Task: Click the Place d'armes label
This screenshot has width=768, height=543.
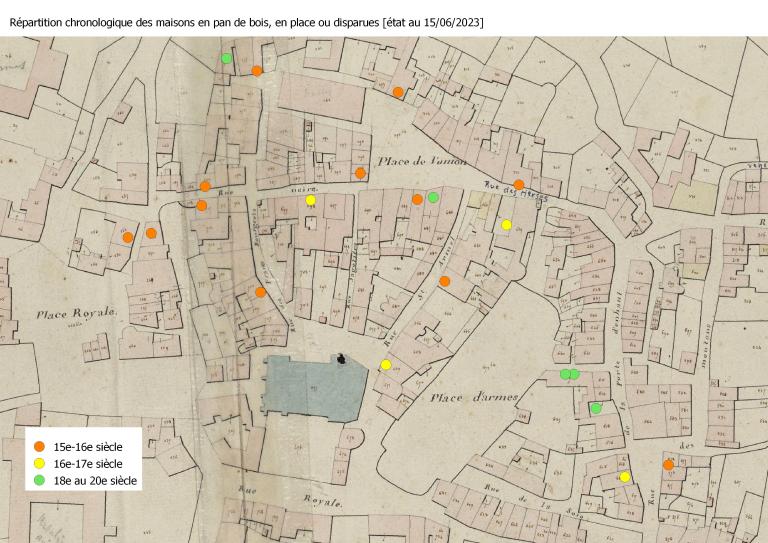Action: [474, 397]
